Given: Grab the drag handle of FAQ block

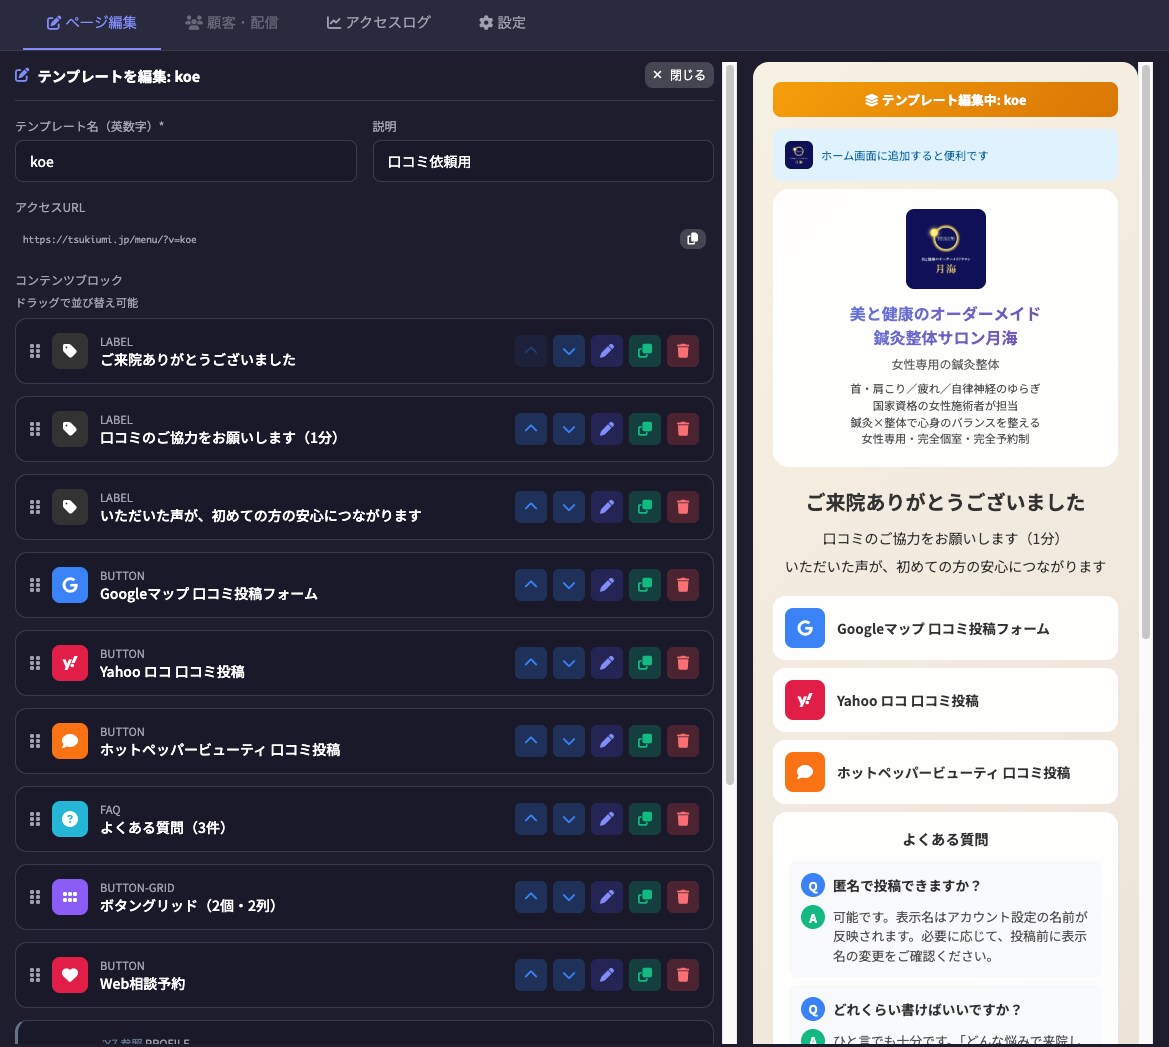Looking at the screenshot, I should click(x=35, y=819).
